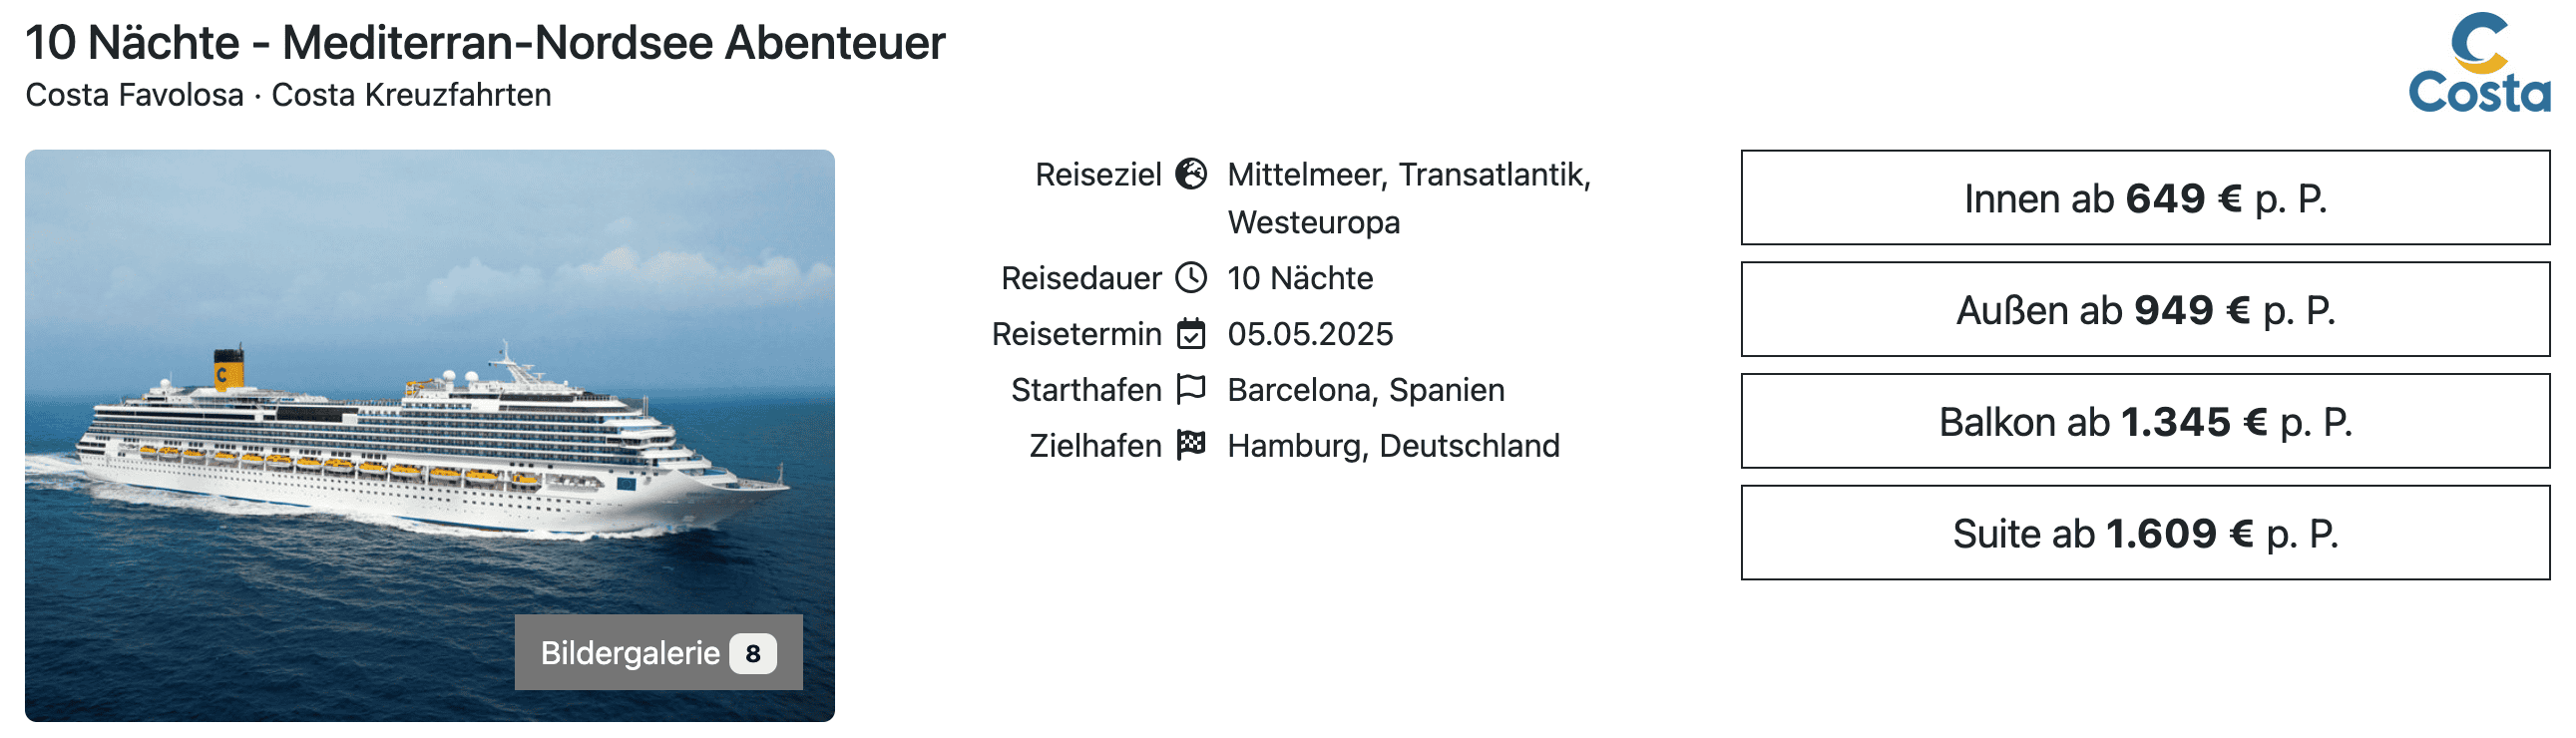Click the checkered flag icon beside Zielhafen
2576x738 pixels.
(x=1191, y=444)
